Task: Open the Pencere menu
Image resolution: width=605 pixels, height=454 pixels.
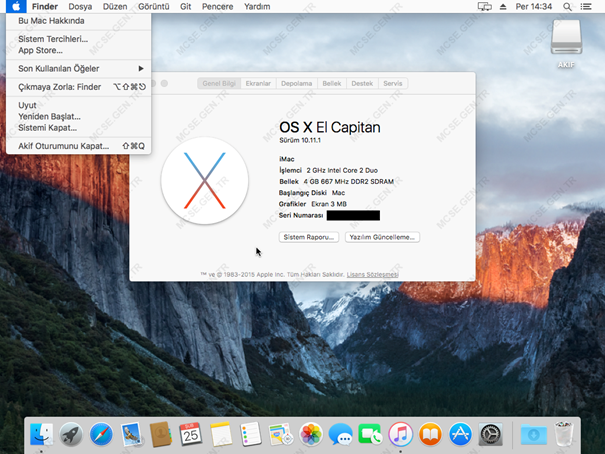Action: pyautogui.click(x=218, y=7)
